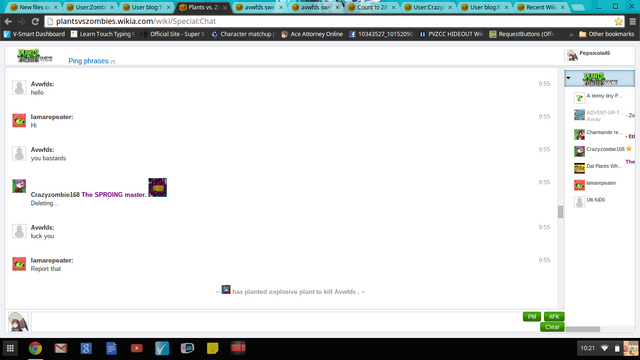The width and height of the screenshot is (640, 360).
Task: Click the chat window vertical scrollbar thumb
Action: click(x=560, y=212)
